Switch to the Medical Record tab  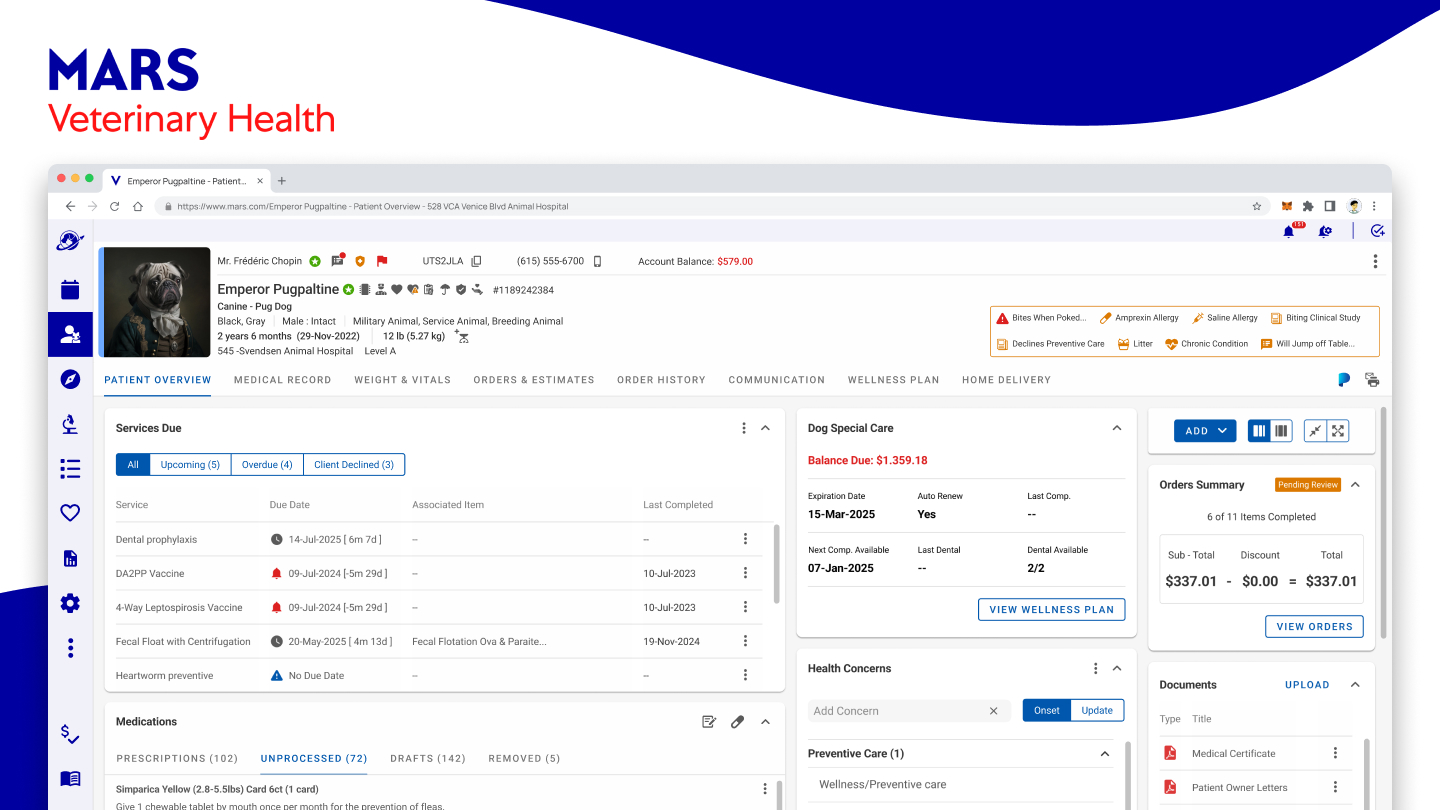tap(283, 380)
